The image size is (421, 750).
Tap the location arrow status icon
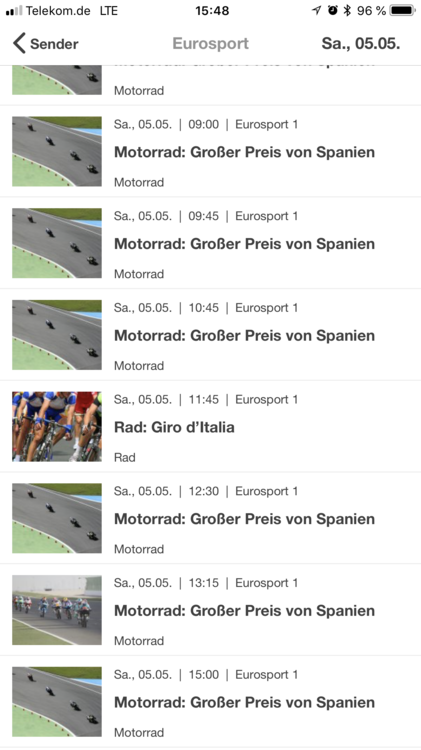pyautogui.click(x=316, y=11)
